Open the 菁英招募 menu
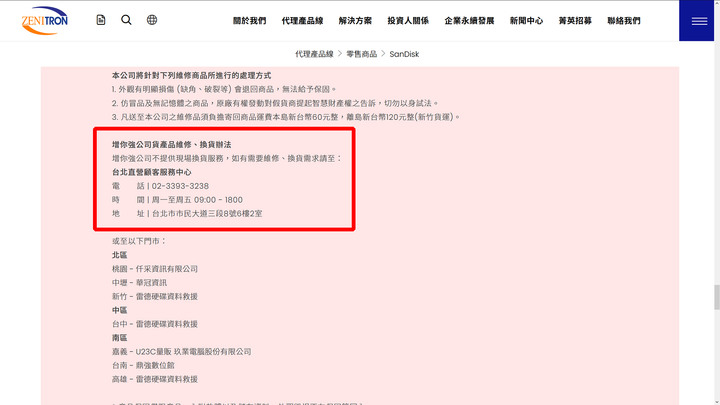This screenshot has height=405, width=720. 575,21
